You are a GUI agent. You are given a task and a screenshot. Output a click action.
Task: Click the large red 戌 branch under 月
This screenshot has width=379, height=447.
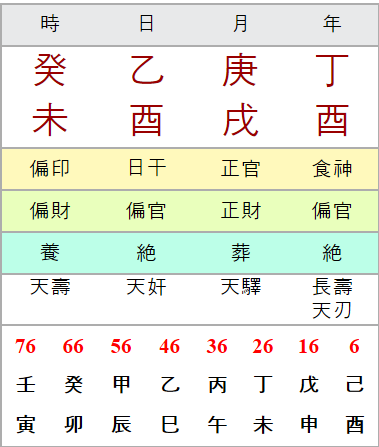240,119
